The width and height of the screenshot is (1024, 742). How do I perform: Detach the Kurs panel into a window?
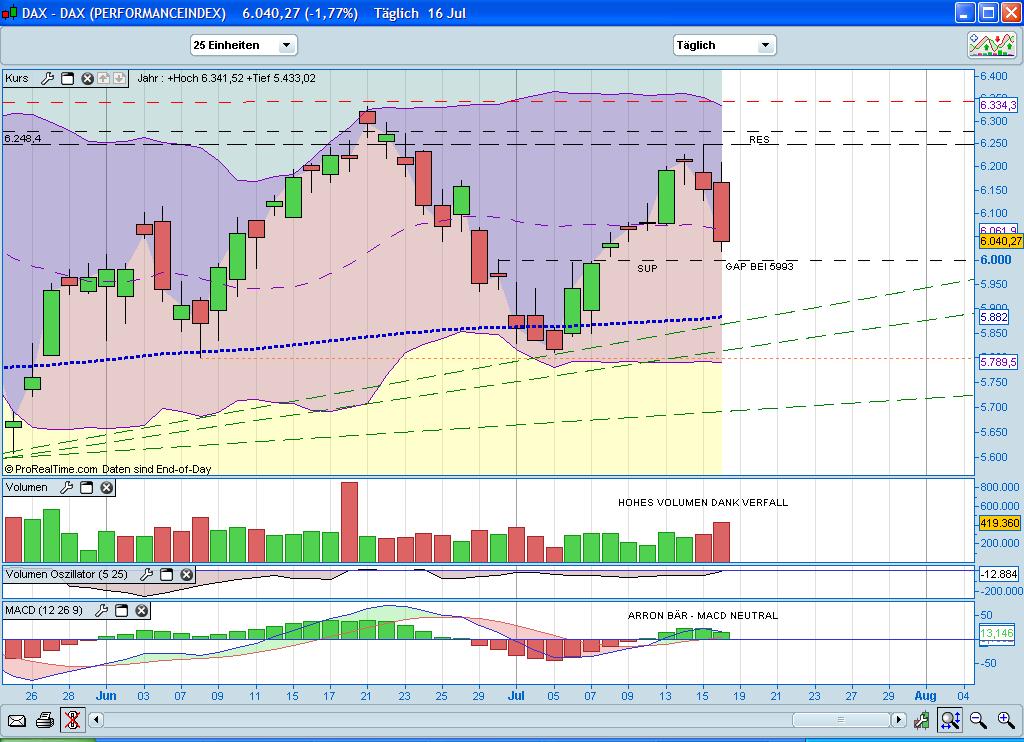pos(67,78)
